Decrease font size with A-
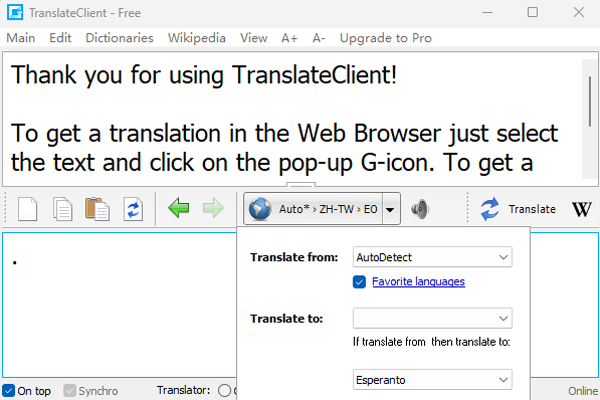The width and height of the screenshot is (600, 400). [319, 38]
